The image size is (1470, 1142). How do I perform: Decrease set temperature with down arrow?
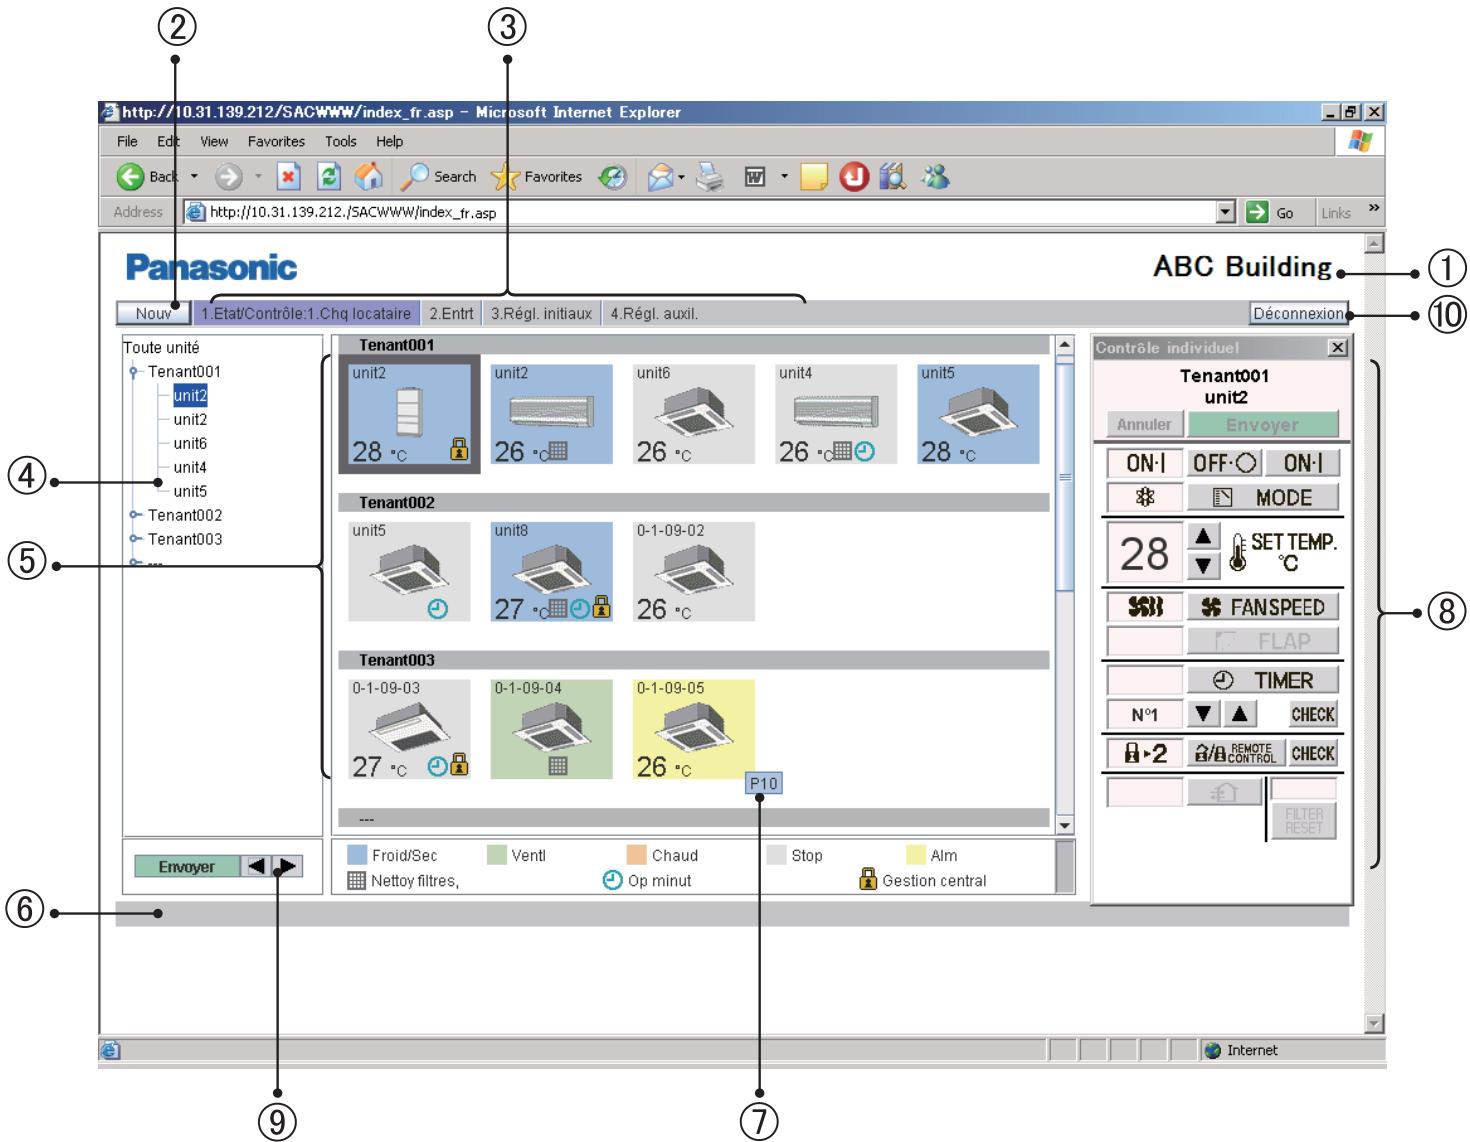click(x=1203, y=566)
